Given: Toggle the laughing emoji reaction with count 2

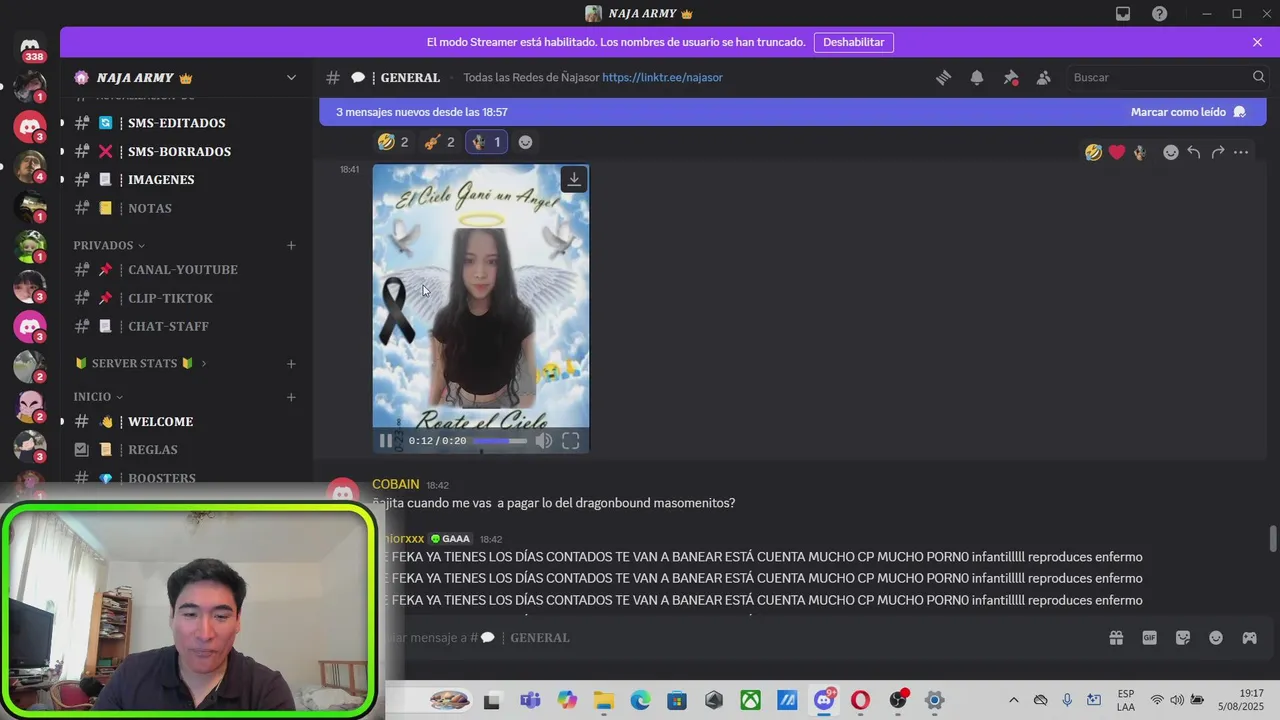Looking at the screenshot, I should 393,142.
